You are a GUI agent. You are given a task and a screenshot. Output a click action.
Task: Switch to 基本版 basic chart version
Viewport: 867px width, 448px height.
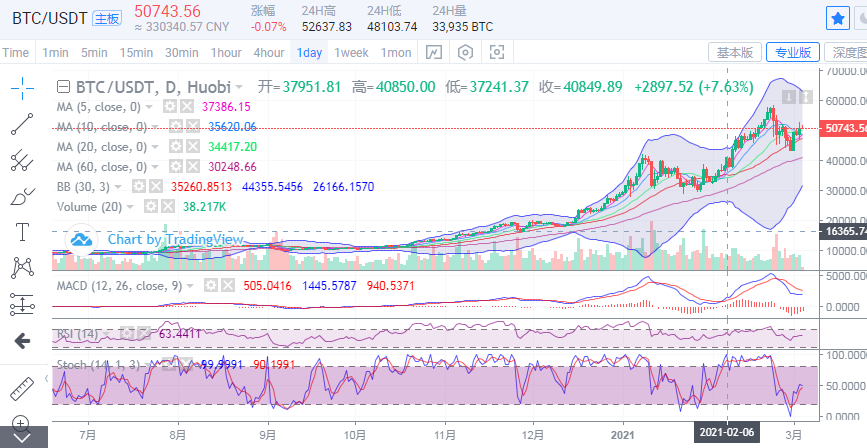[735, 53]
